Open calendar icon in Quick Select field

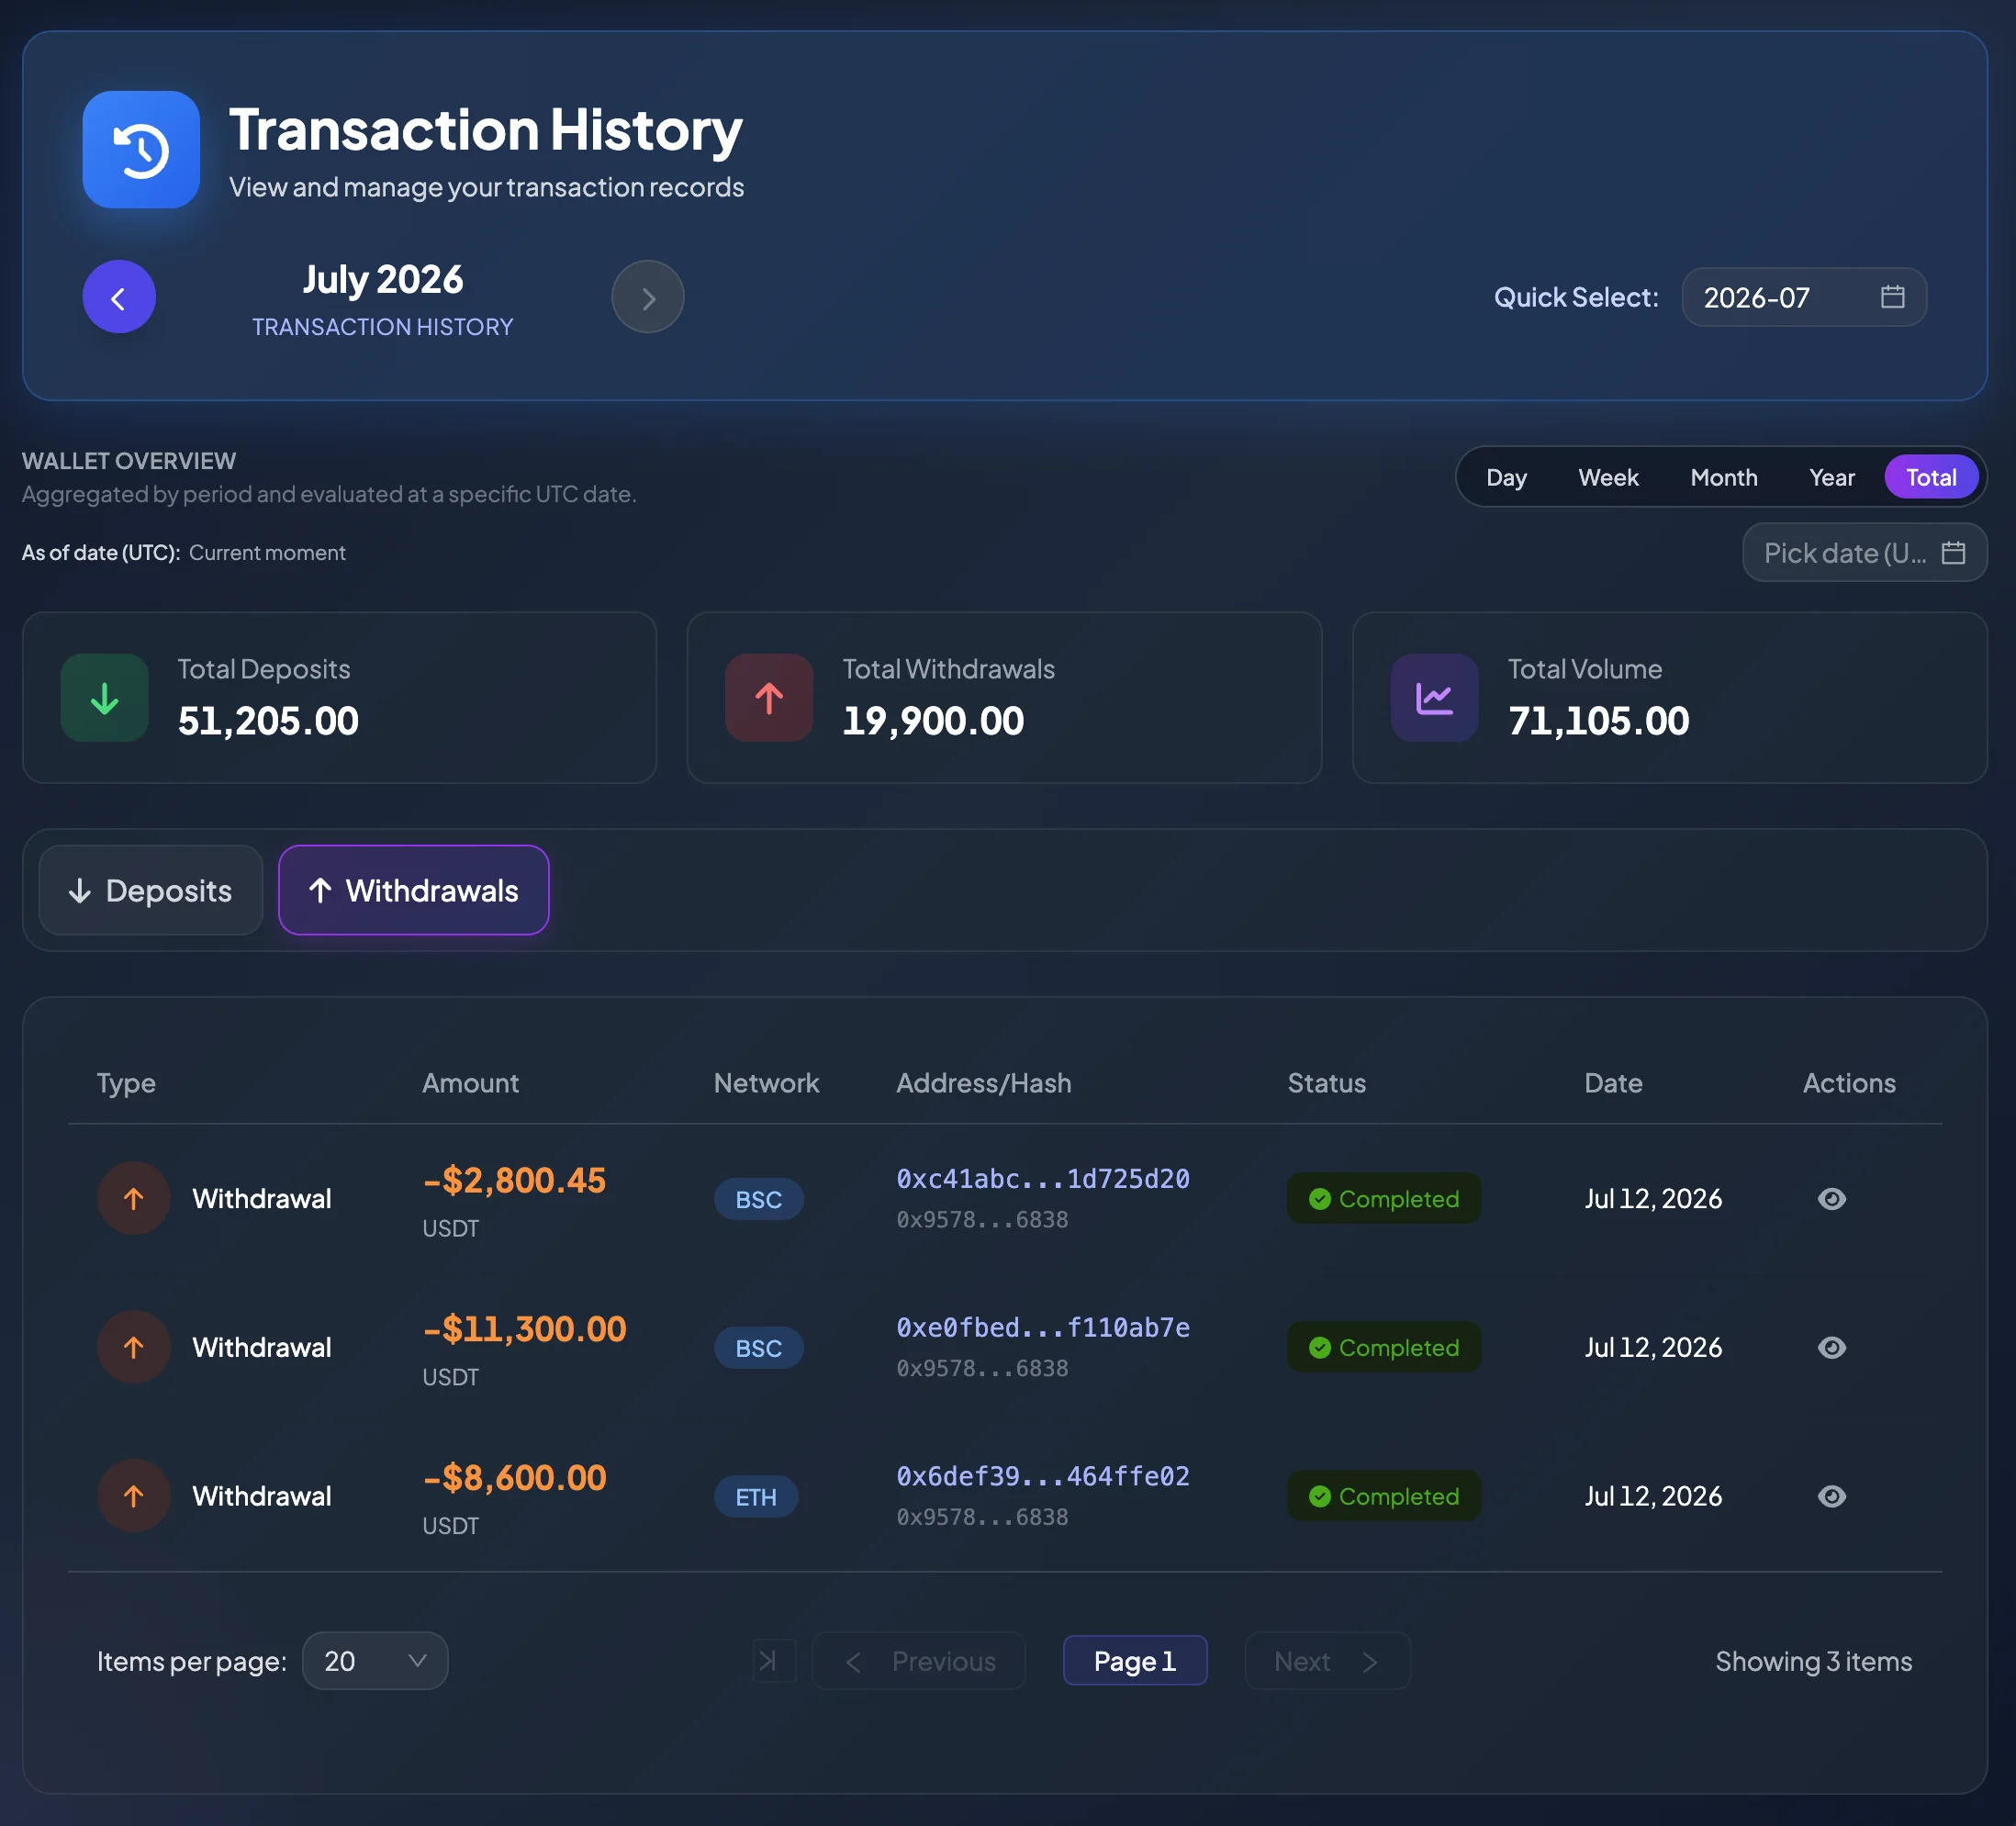pos(1892,297)
